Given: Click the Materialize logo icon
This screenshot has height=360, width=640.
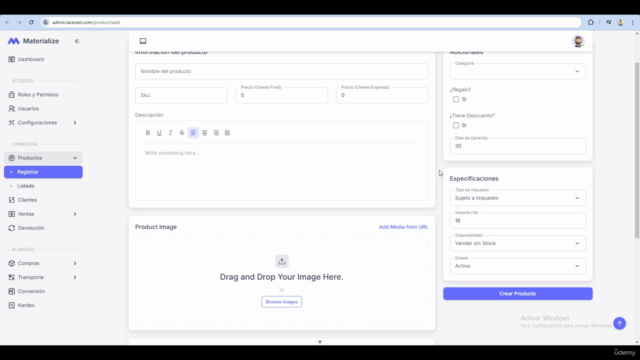Looking at the screenshot, I should pyautogui.click(x=13, y=41).
